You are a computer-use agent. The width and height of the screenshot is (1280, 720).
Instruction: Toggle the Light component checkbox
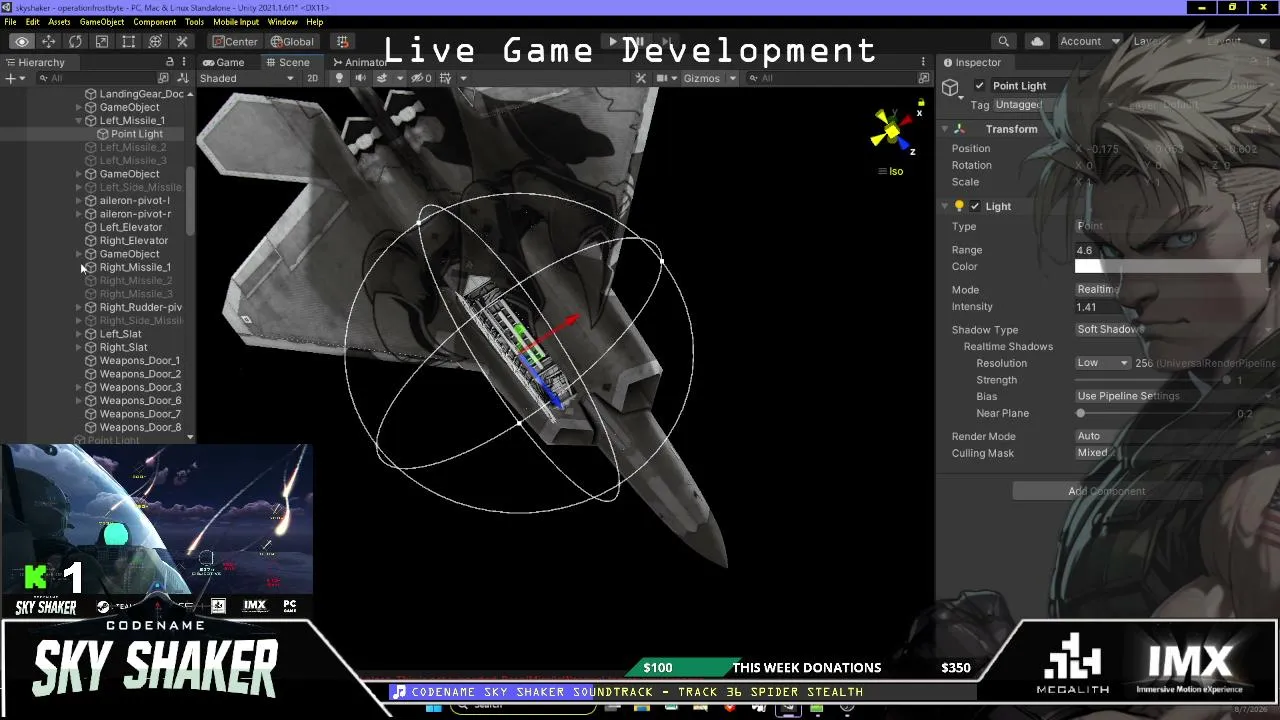975,206
